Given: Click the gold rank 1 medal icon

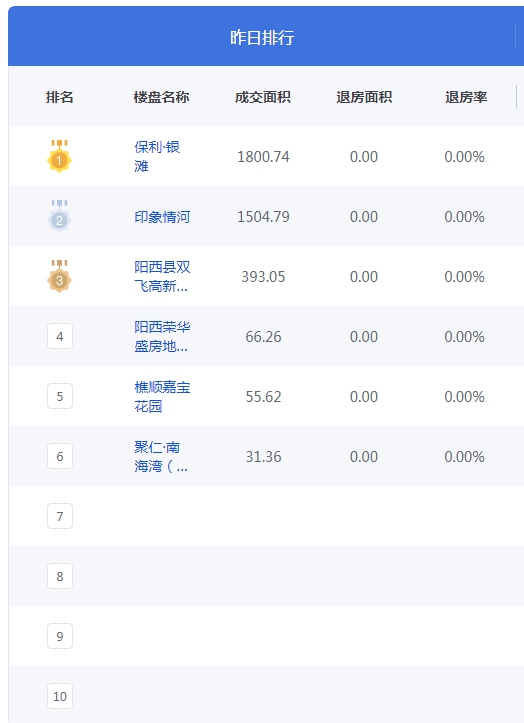Looking at the screenshot, I should (x=60, y=156).
